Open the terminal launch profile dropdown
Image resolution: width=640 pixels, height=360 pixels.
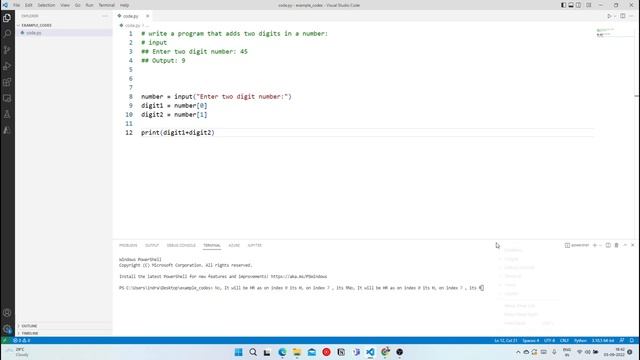tap(600, 245)
